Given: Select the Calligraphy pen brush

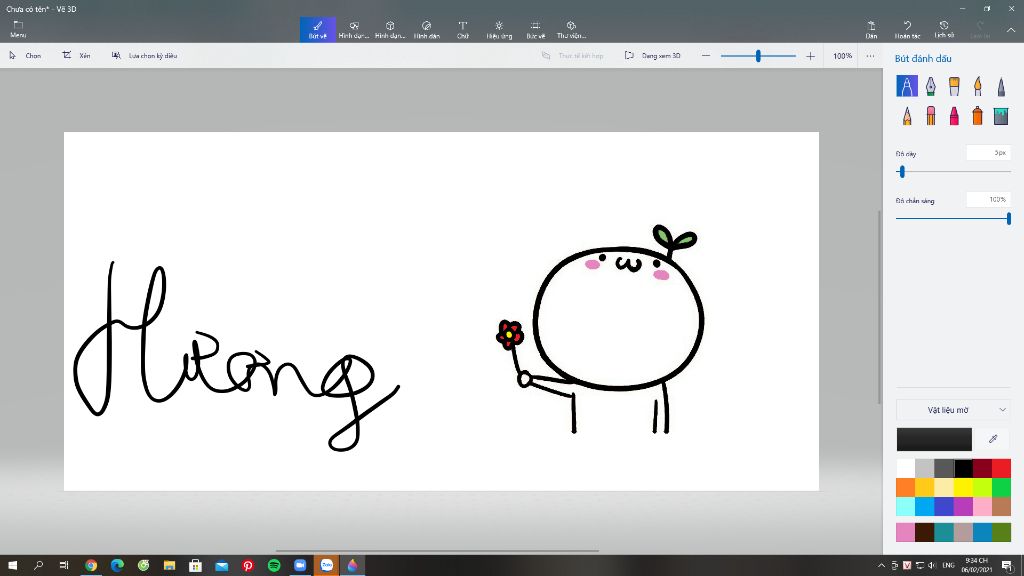Looking at the screenshot, I should click(x=931, y=86).
